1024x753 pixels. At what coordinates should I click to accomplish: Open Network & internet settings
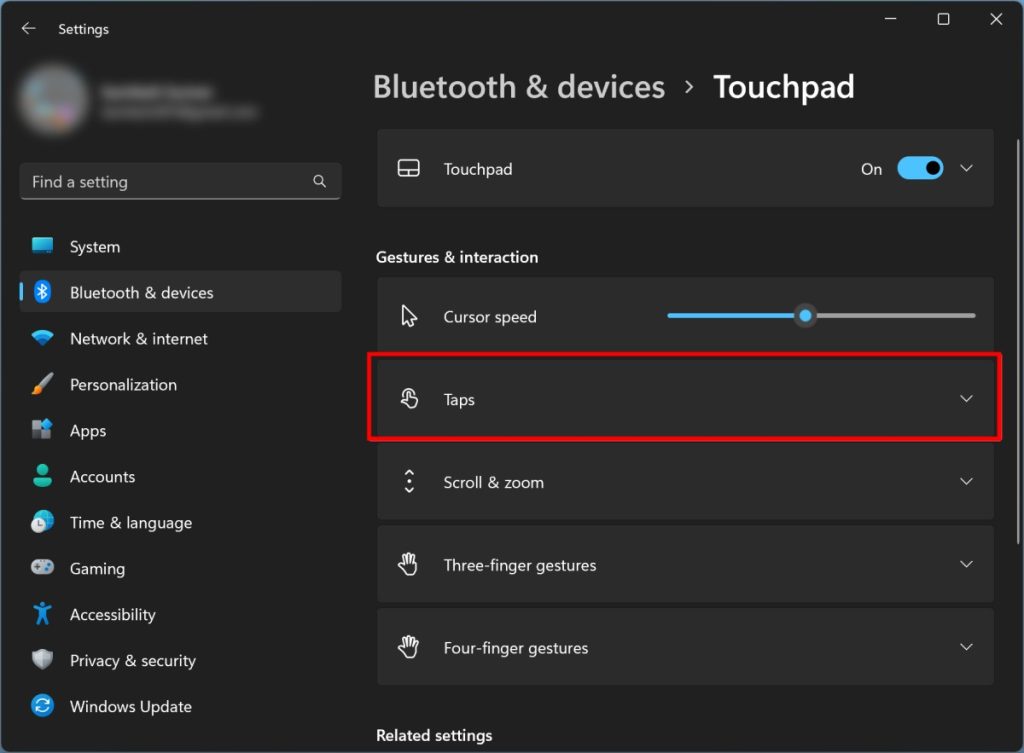(42, 338)
